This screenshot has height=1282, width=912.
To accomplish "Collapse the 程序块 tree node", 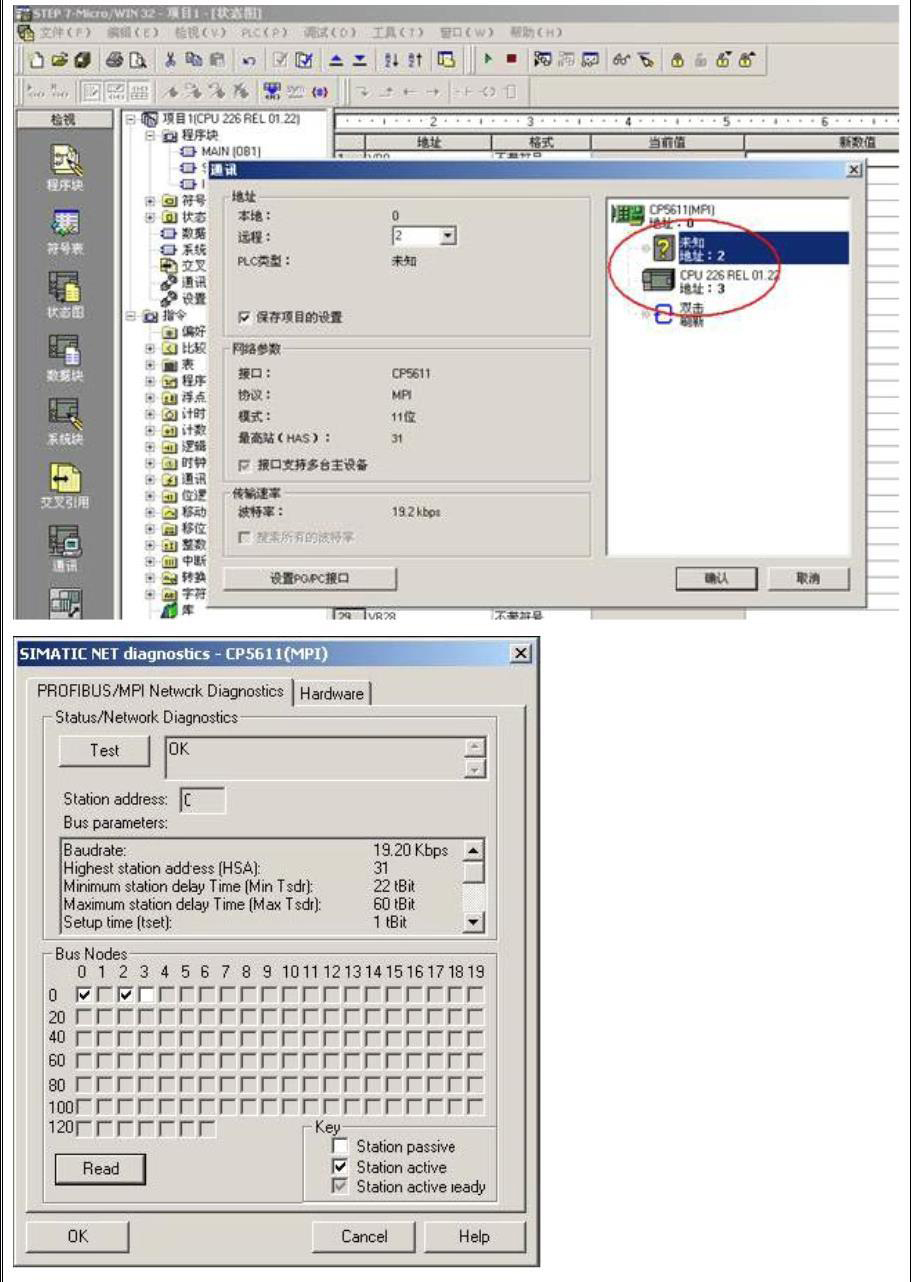I will [x=150, y=134].
